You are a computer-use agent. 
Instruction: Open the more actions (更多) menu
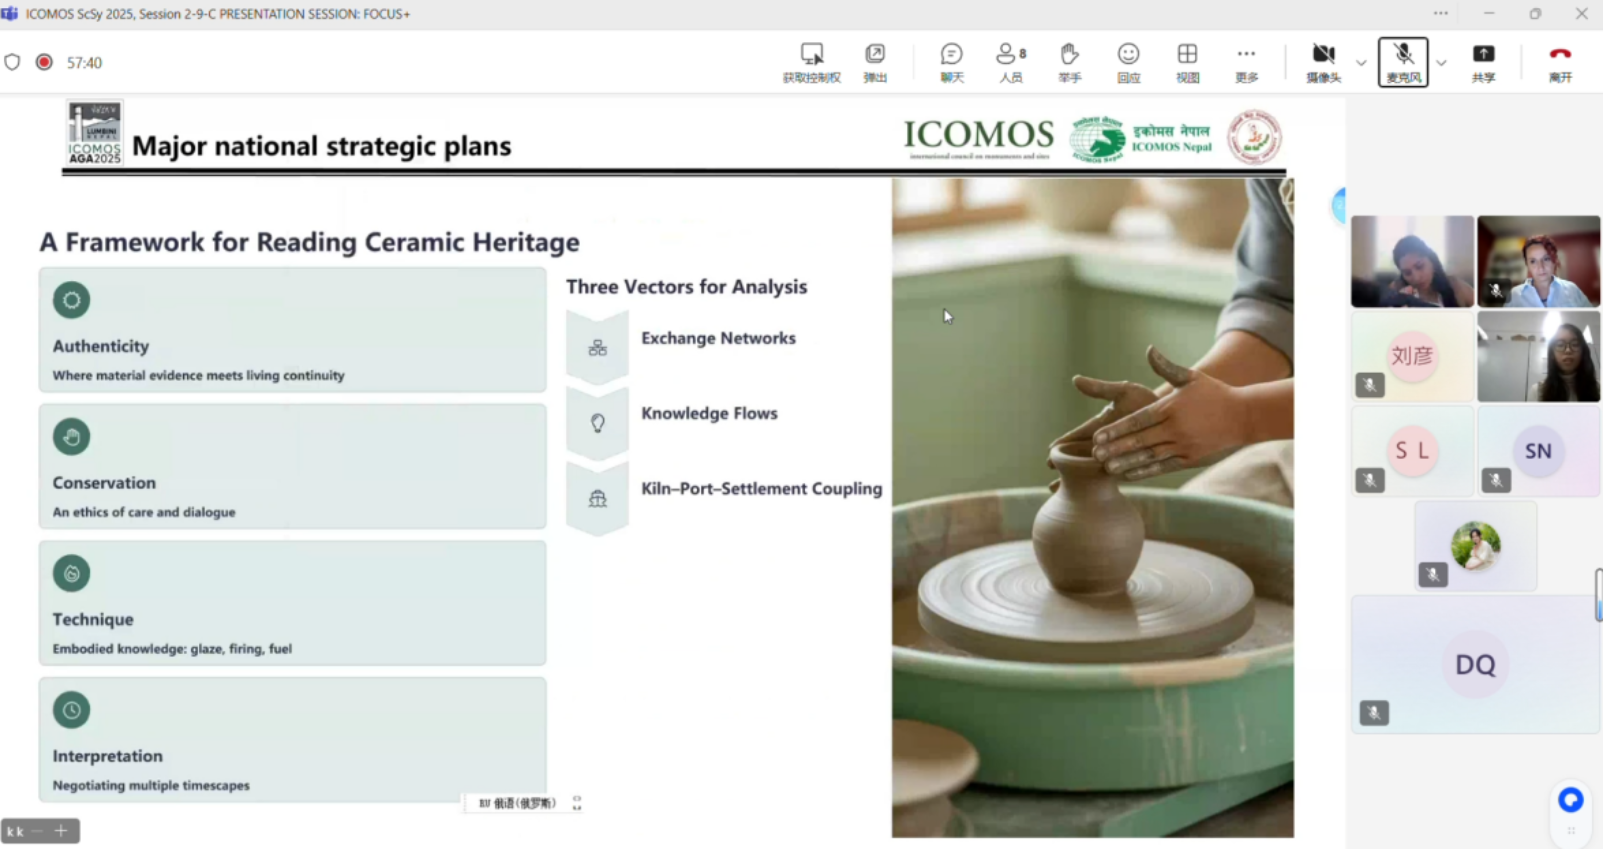tap(1246, 62)
